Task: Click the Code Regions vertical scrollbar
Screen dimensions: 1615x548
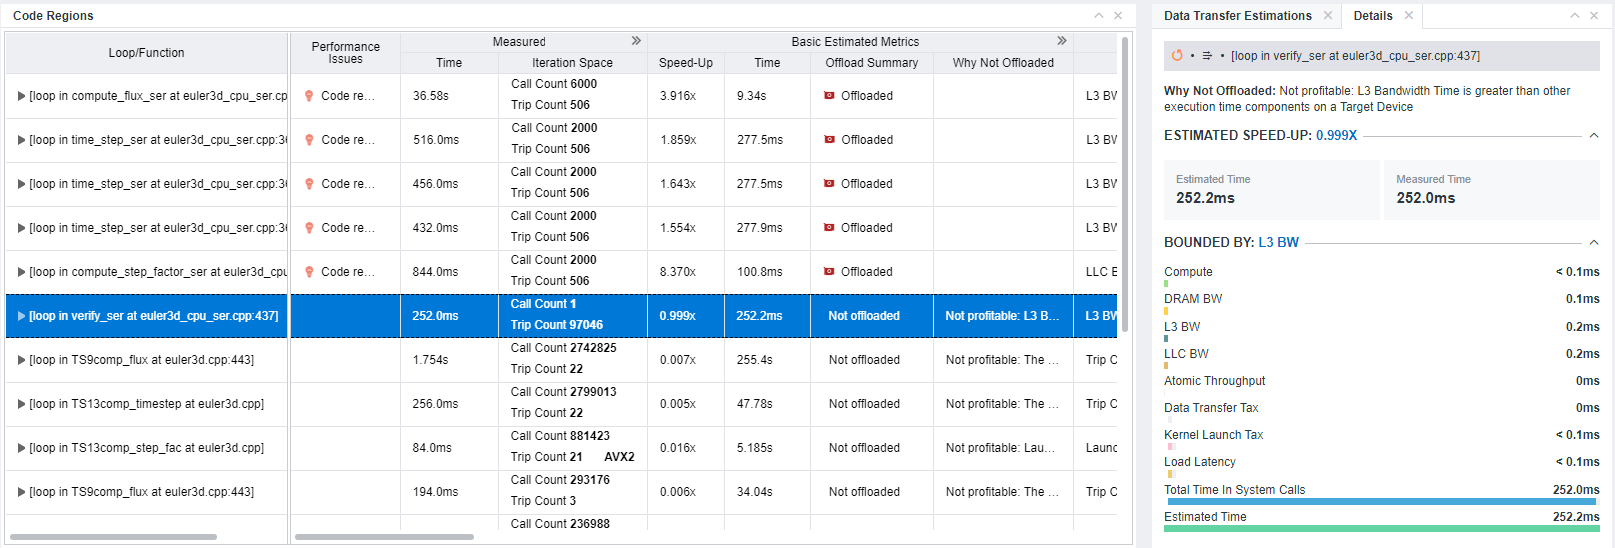Action: [1125, 180]
